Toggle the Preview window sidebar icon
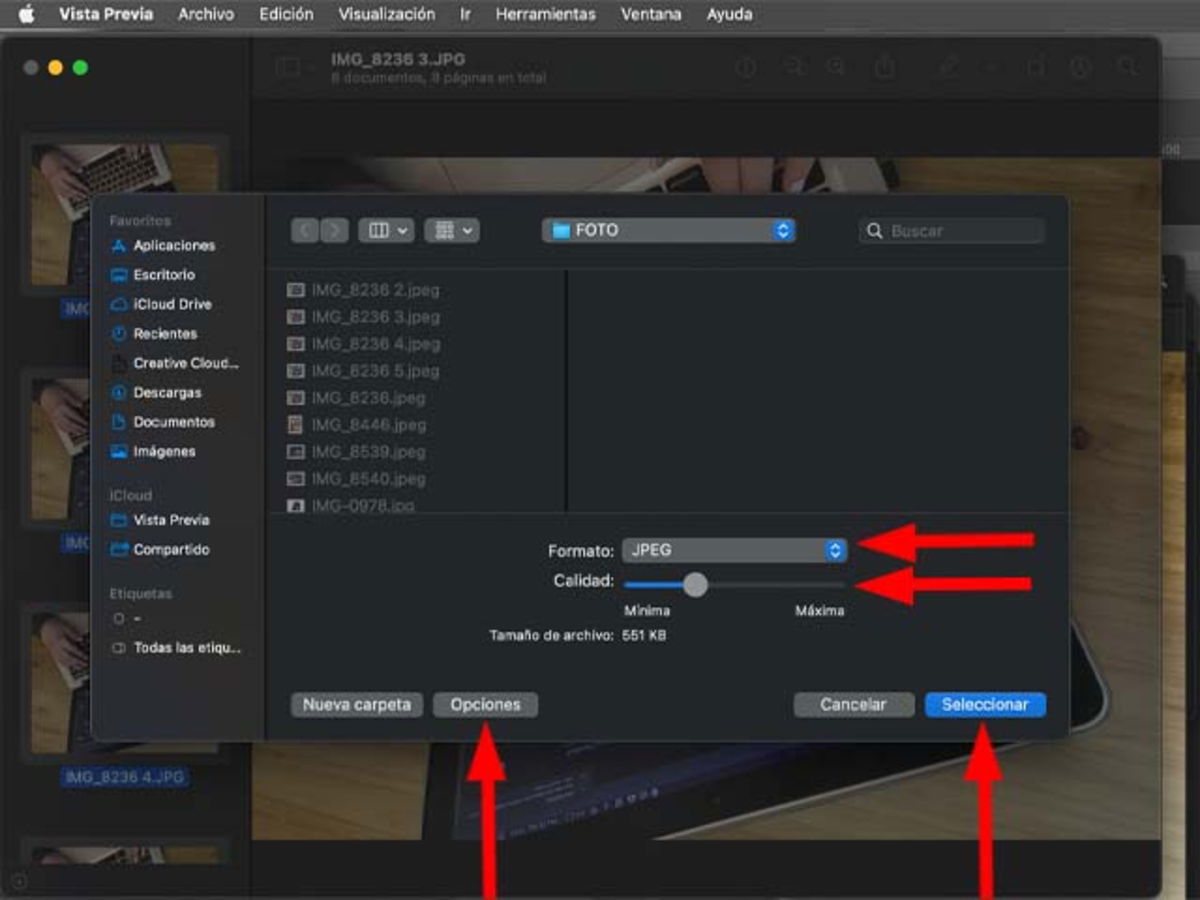Screen dimensions: 1200x900 (288, 67)
